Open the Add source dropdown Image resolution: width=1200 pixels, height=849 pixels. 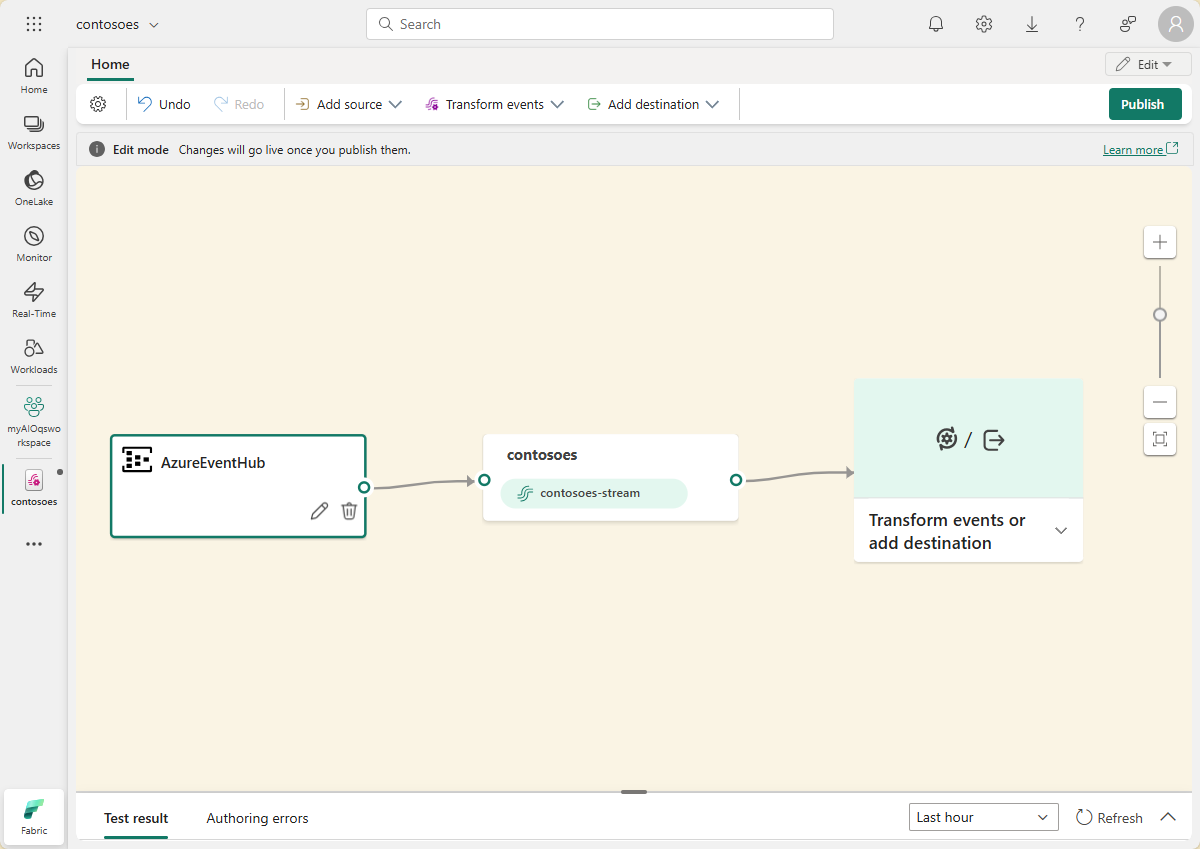(x=348, y=103)
